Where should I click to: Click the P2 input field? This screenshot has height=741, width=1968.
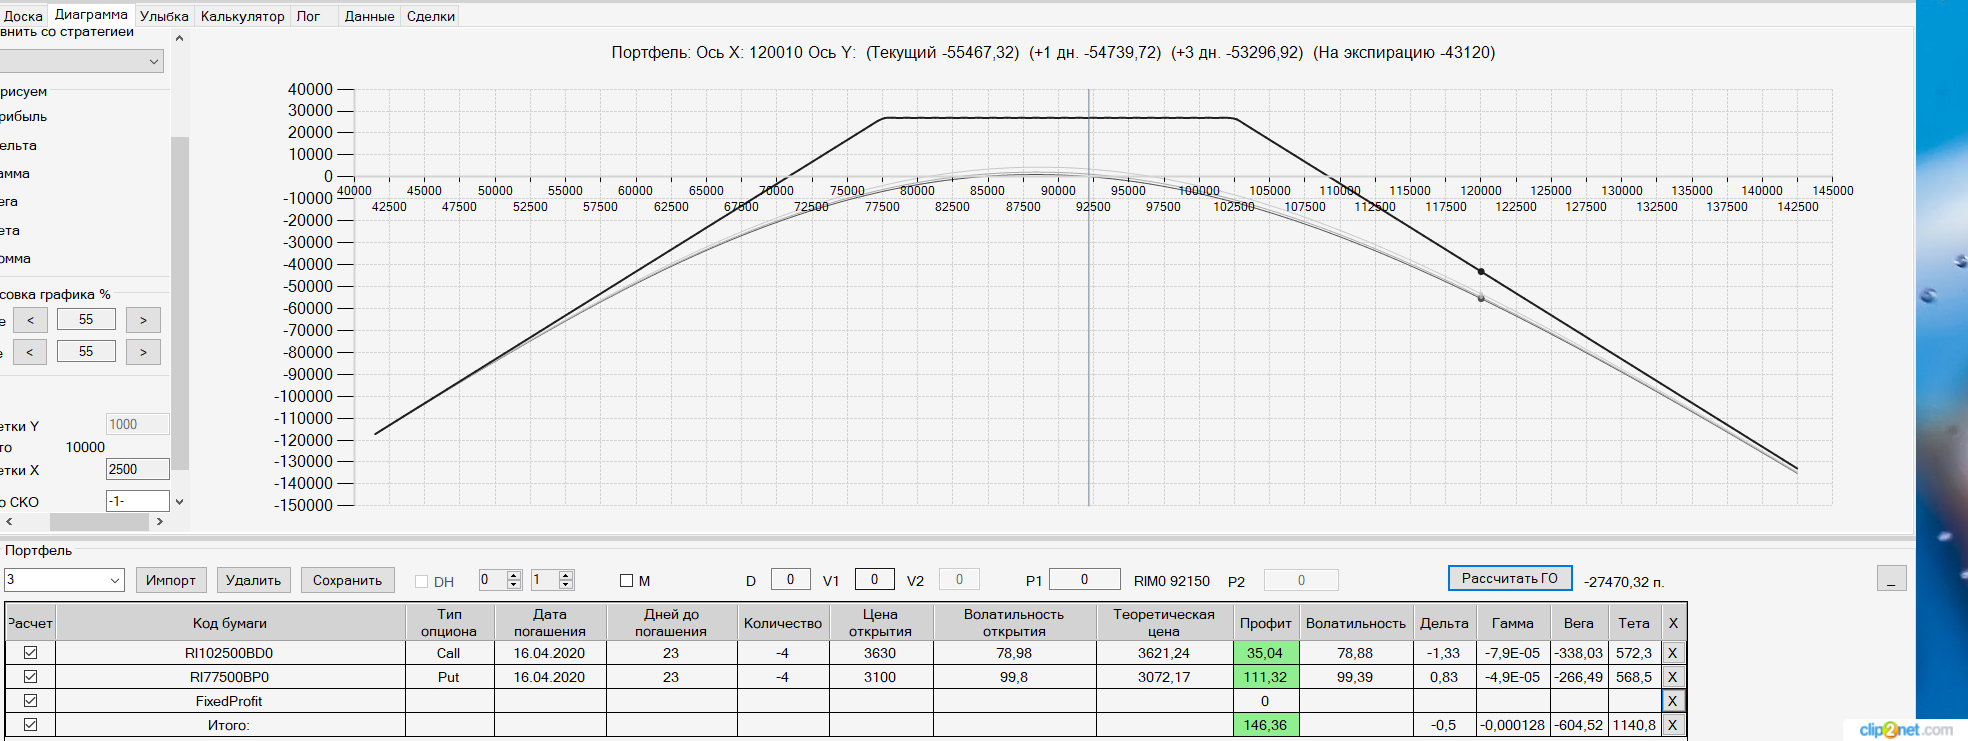coord(1301,580)
